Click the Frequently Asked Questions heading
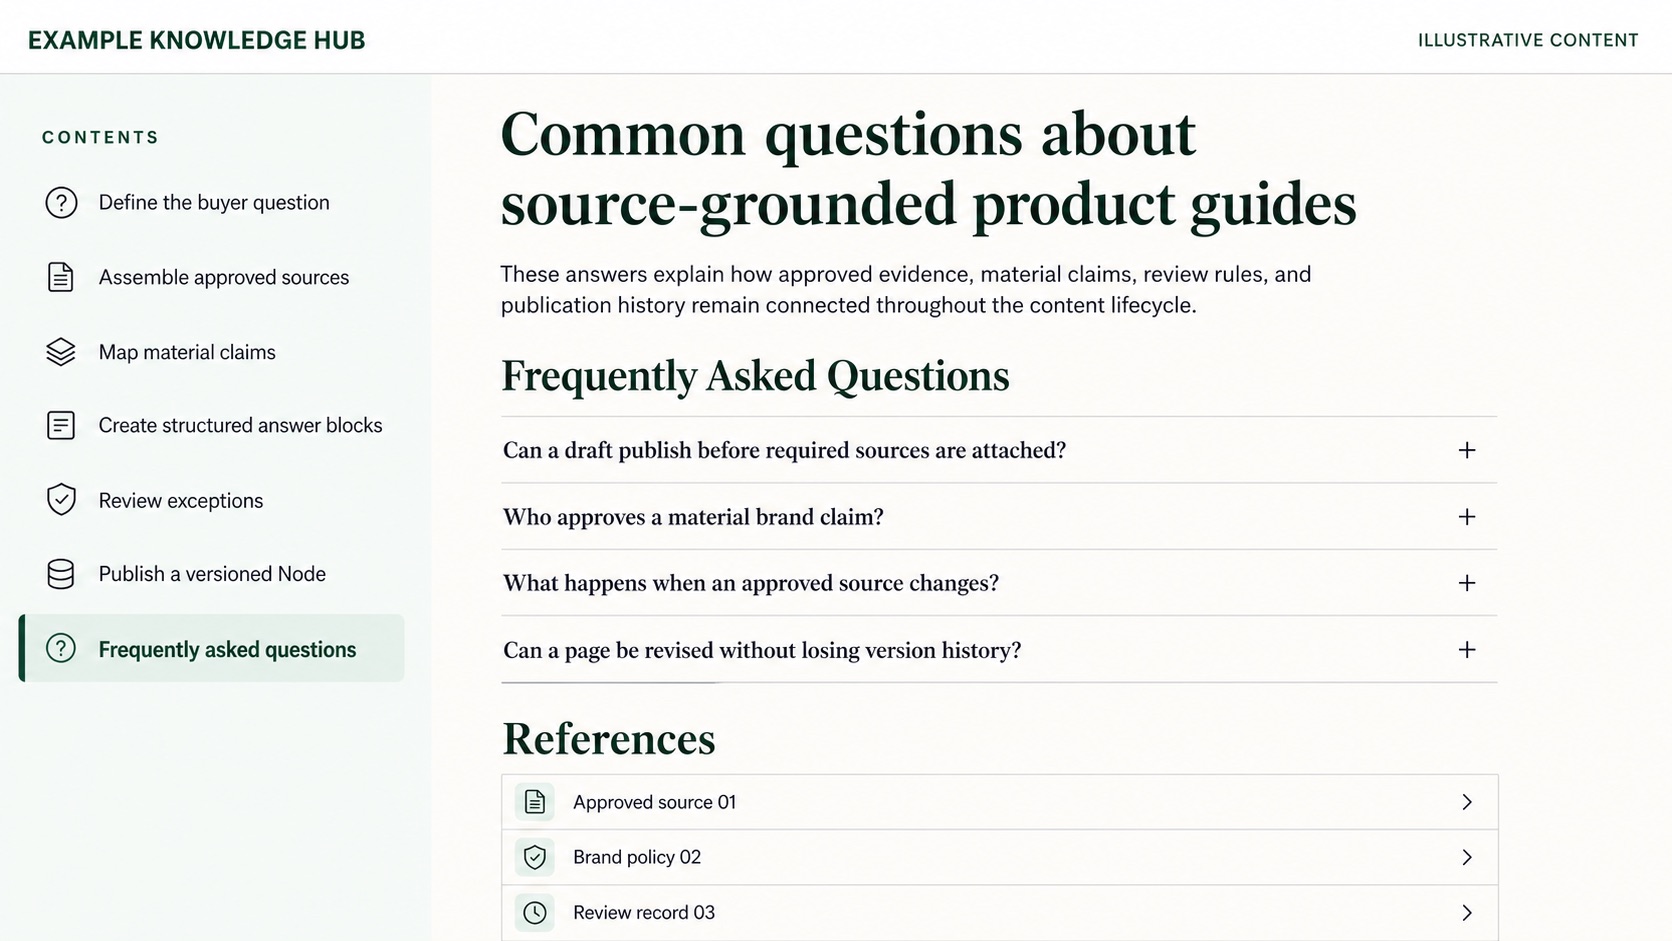The width and height of the screenshot is (1672, 941). point(755,376)
